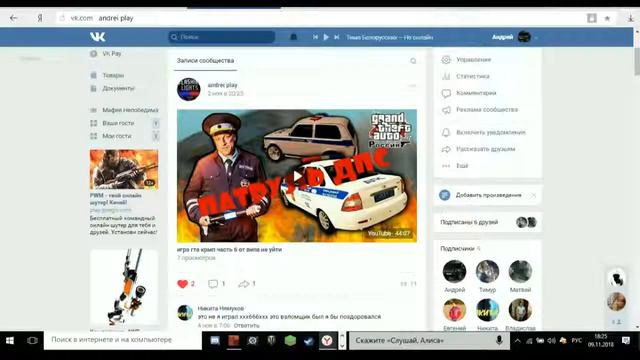Open Подписаны 6 друзей block
The image size is (640, 360).
click(488, 222)
